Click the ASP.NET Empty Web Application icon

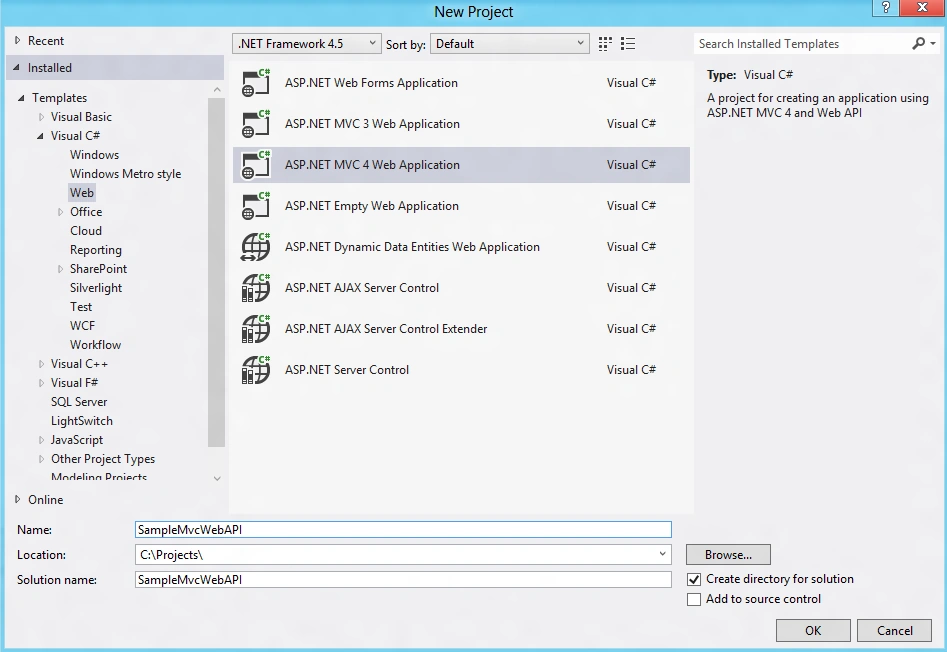click(x=255, y=206)
